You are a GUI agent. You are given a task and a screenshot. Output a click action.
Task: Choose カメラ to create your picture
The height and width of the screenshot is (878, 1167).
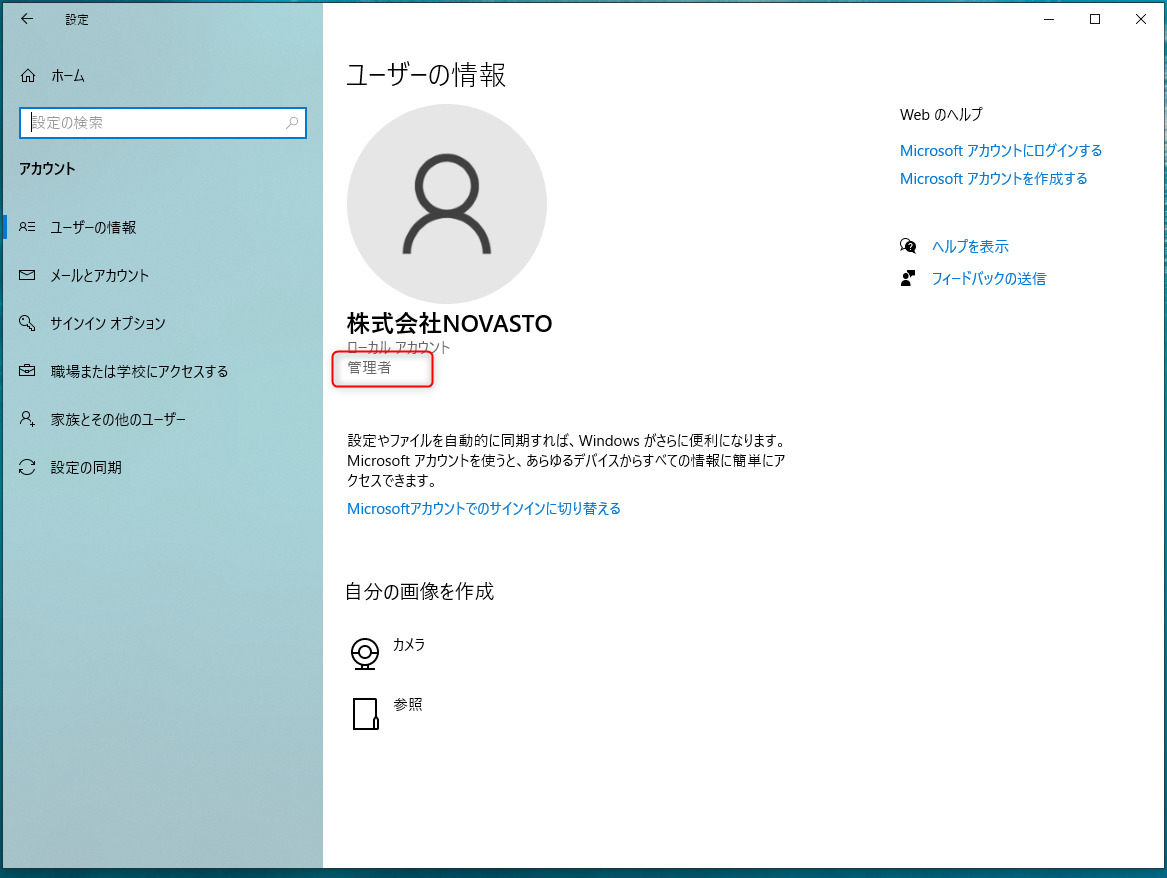(409, 644)
